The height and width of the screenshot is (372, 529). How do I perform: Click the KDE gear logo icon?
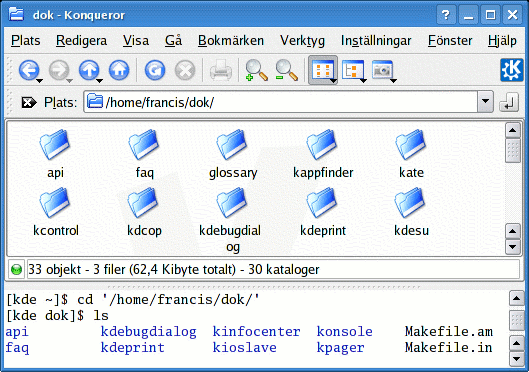tap(511, 70)
